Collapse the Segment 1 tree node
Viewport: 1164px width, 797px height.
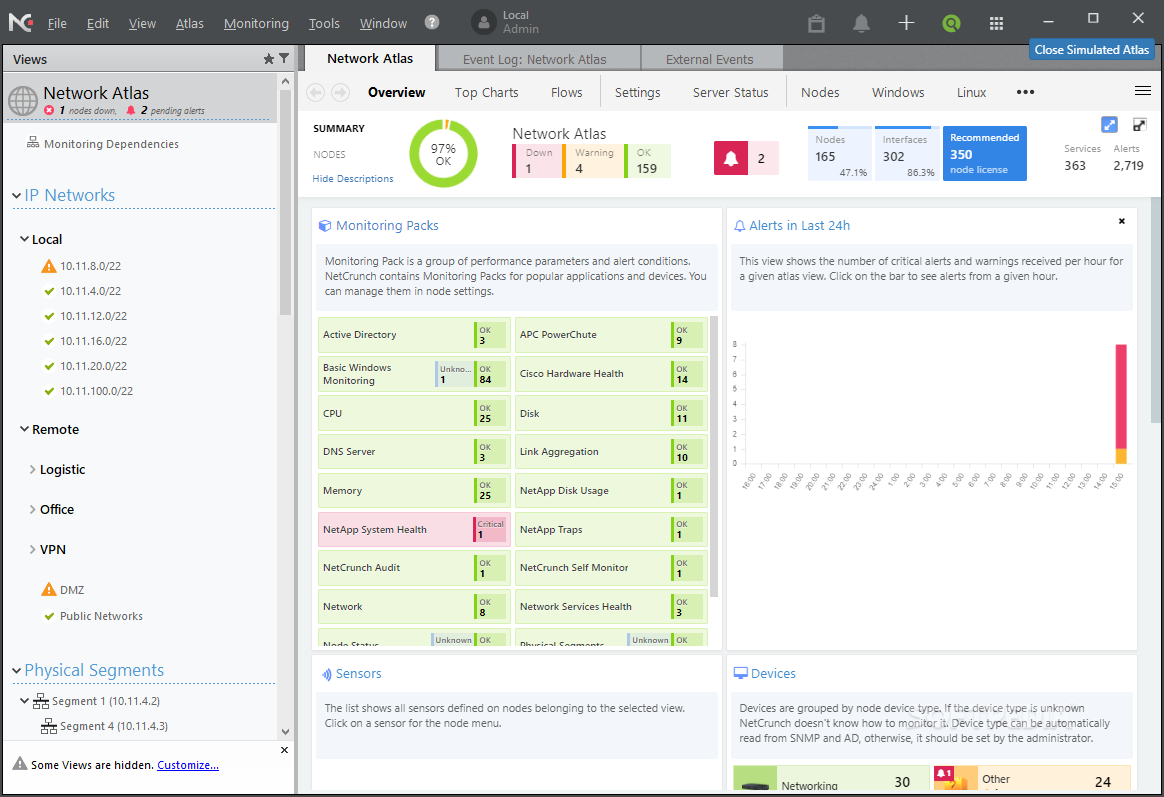tap(24, 701)
